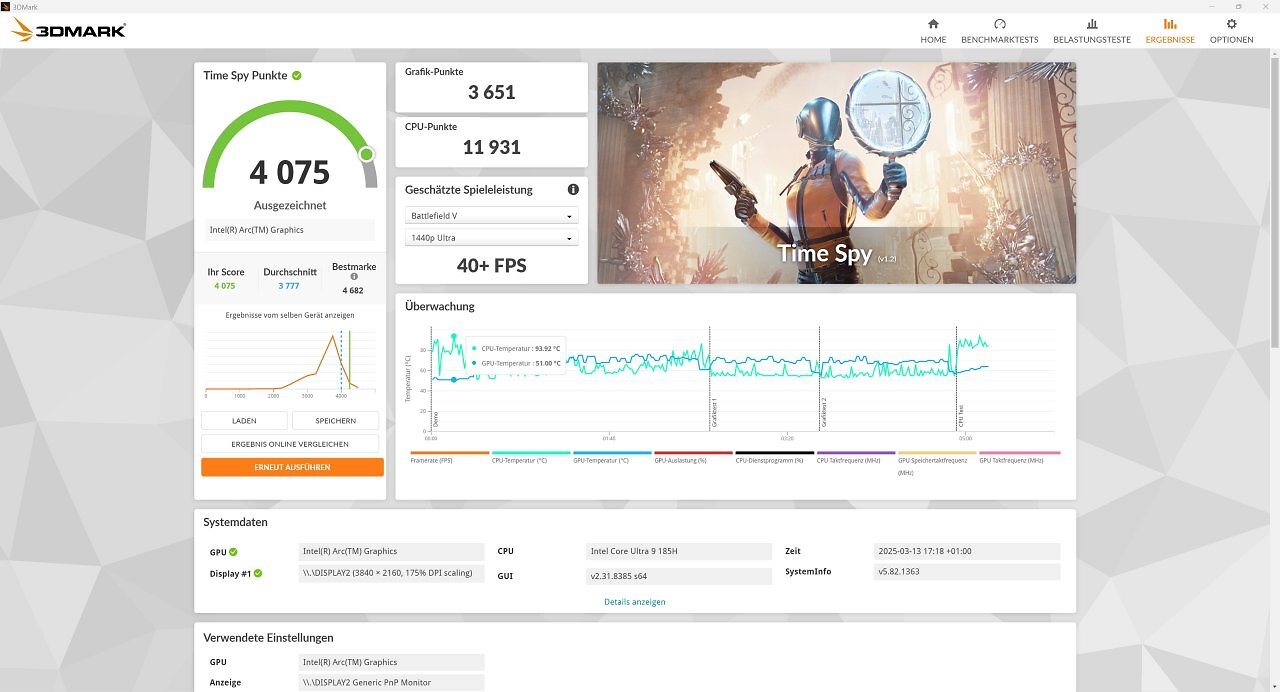
Task: Click the green check next to Display #1
Action: [257, 573]
